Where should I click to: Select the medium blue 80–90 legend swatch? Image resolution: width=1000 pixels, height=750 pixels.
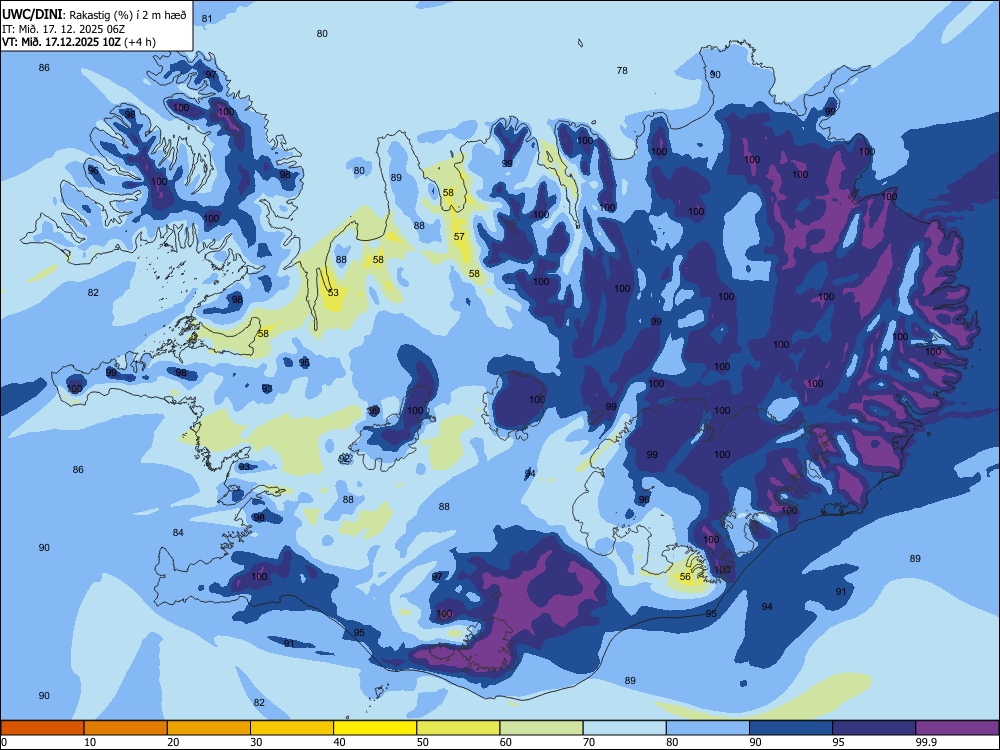click(x=708, y=728)
